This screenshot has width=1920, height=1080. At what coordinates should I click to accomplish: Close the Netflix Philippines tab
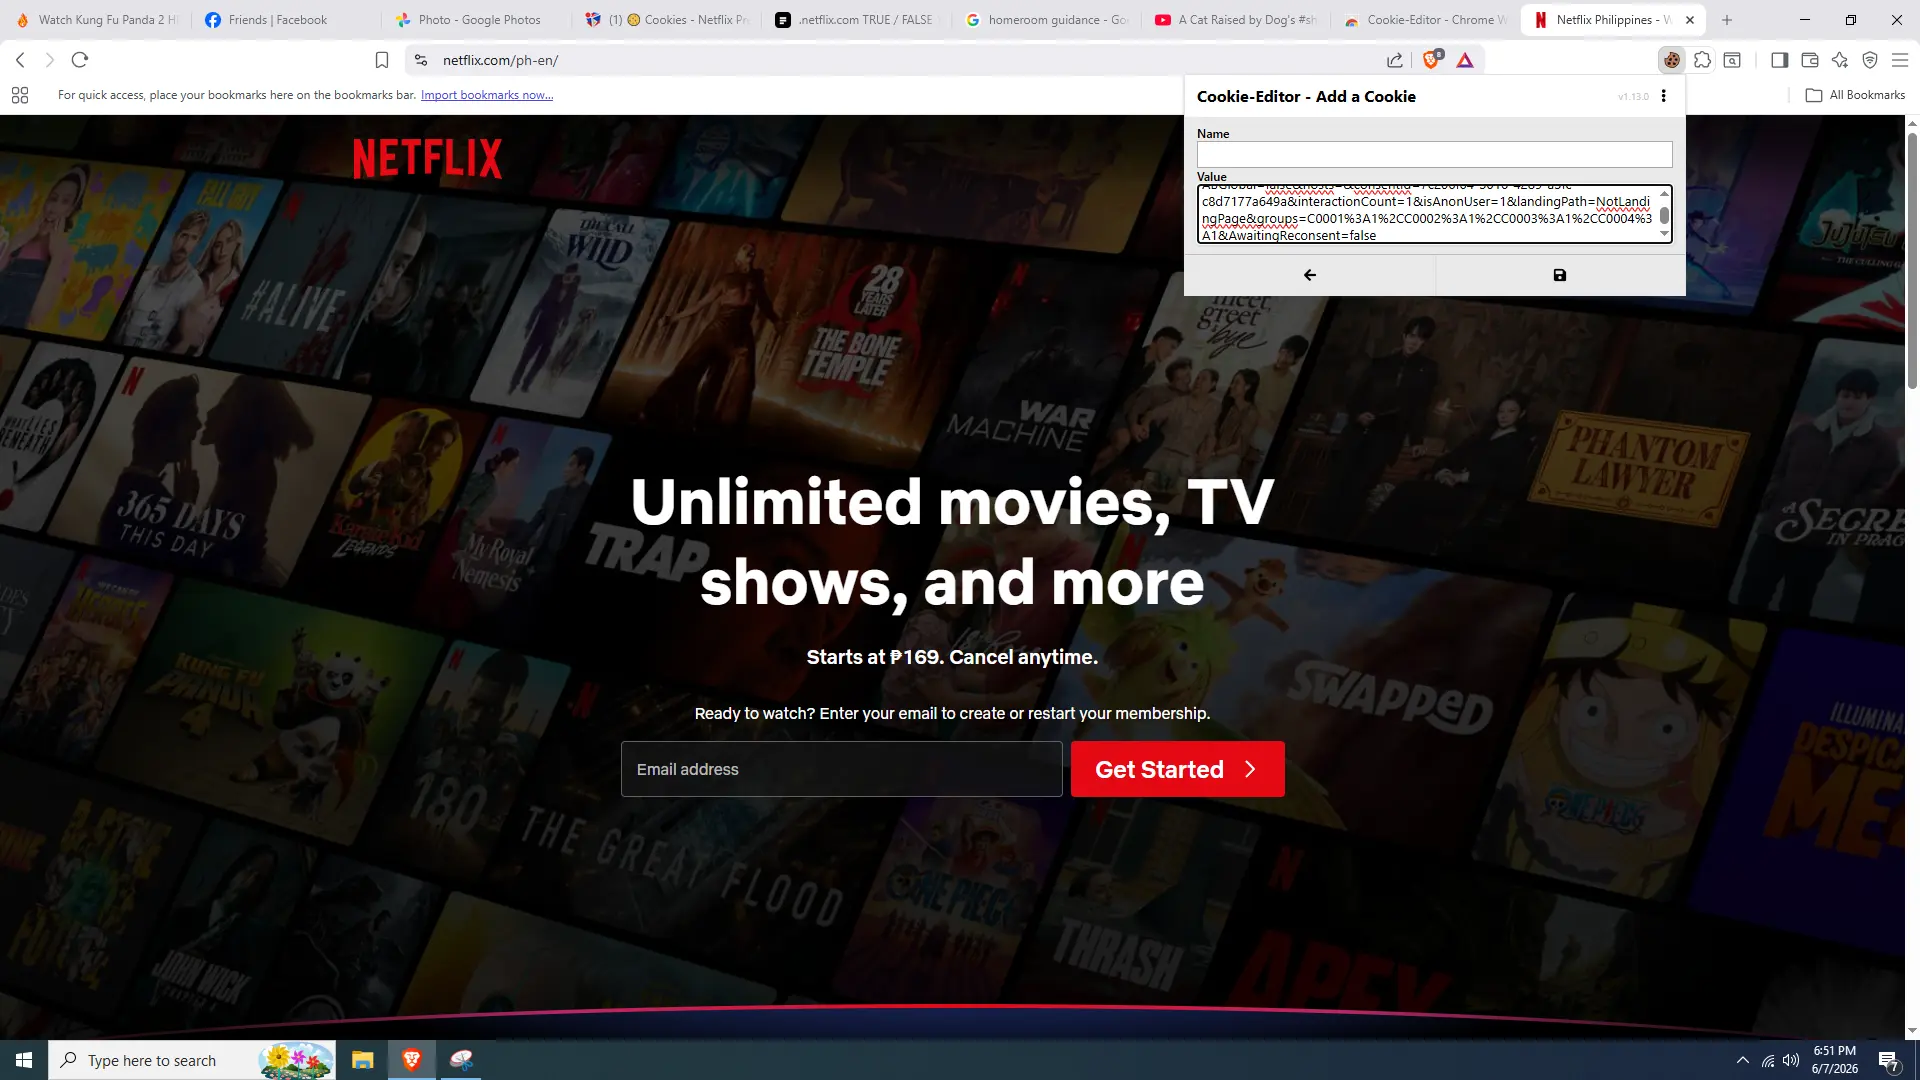click(x=1690, y=20)
